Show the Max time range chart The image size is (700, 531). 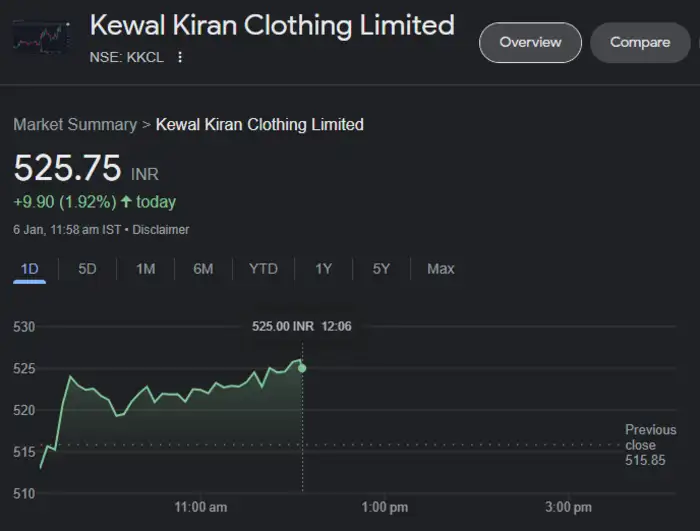tap(440, 269)
